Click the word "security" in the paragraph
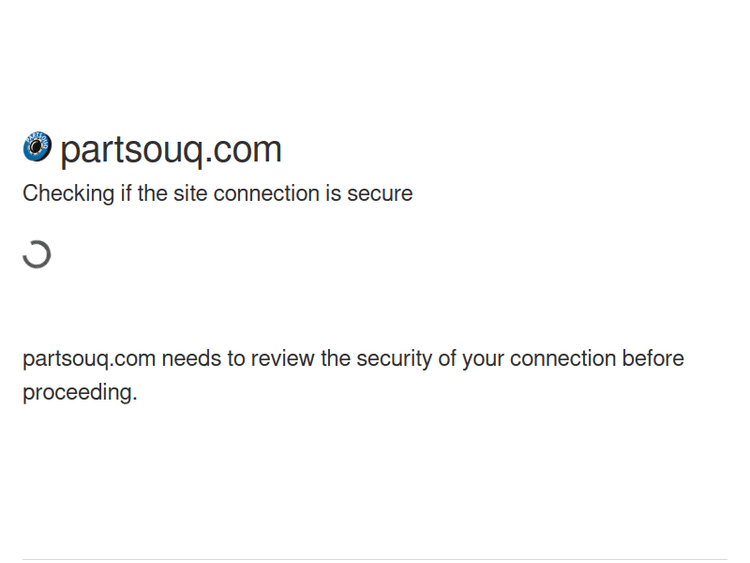750x563 pixels. [394, 359]
